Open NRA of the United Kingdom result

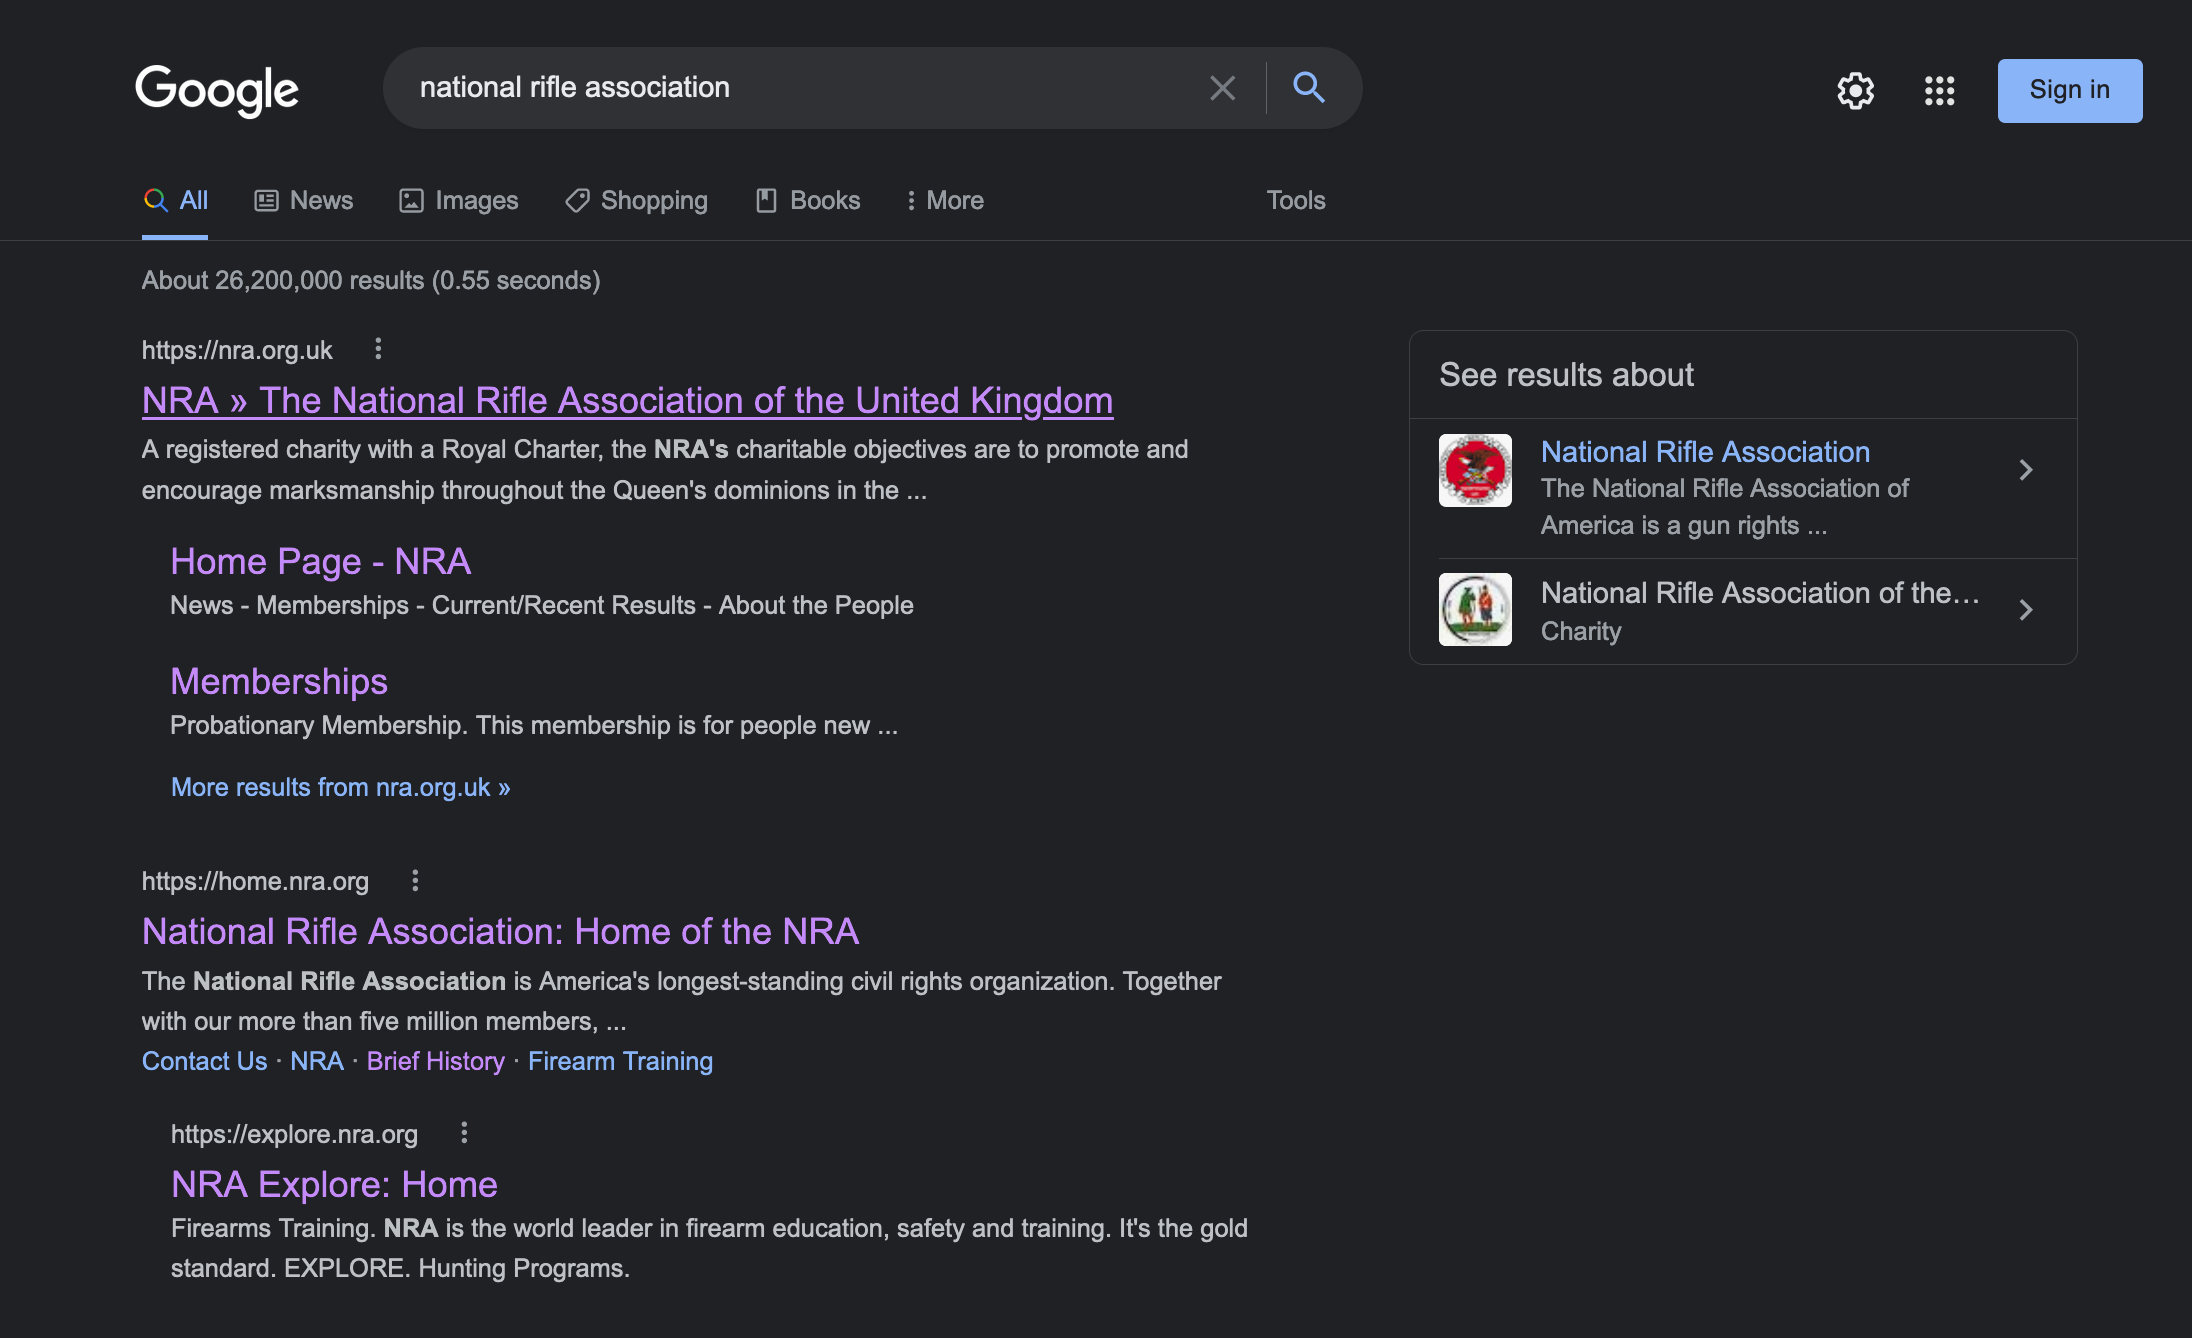tap(627, 400)
